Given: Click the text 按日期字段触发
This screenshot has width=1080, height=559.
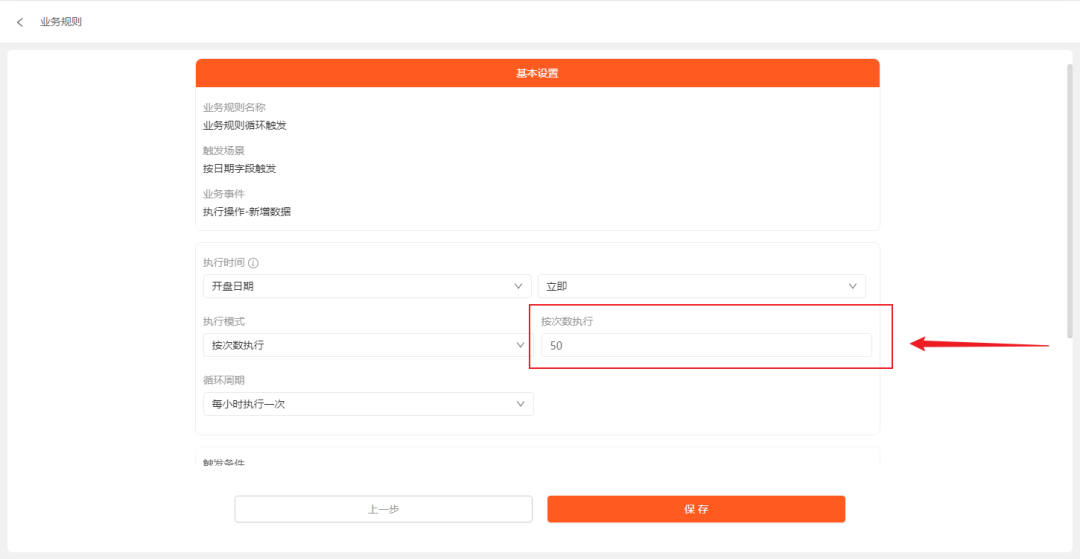Looking at the screenshot, I should (240, 169).
